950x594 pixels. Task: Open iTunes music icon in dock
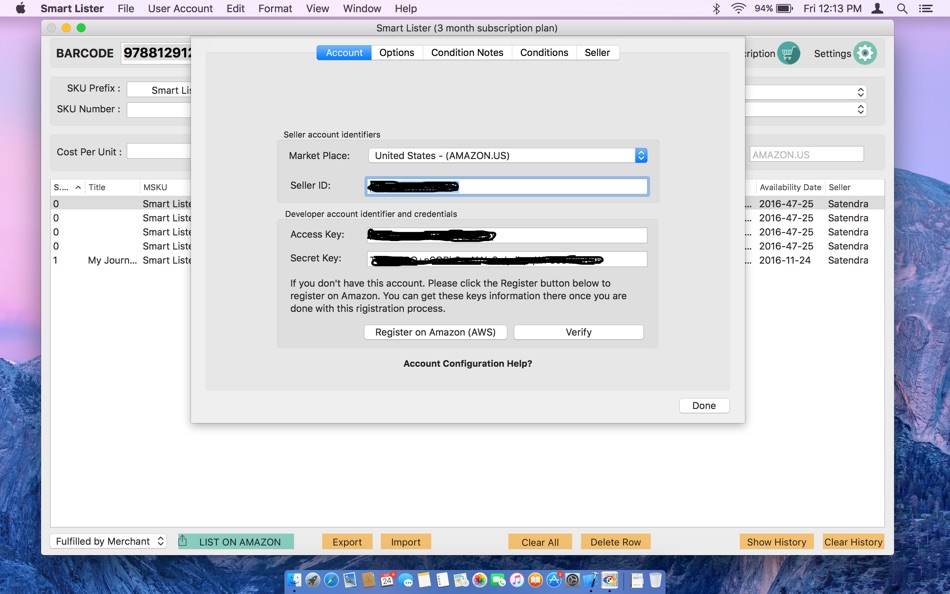[517, 580]
